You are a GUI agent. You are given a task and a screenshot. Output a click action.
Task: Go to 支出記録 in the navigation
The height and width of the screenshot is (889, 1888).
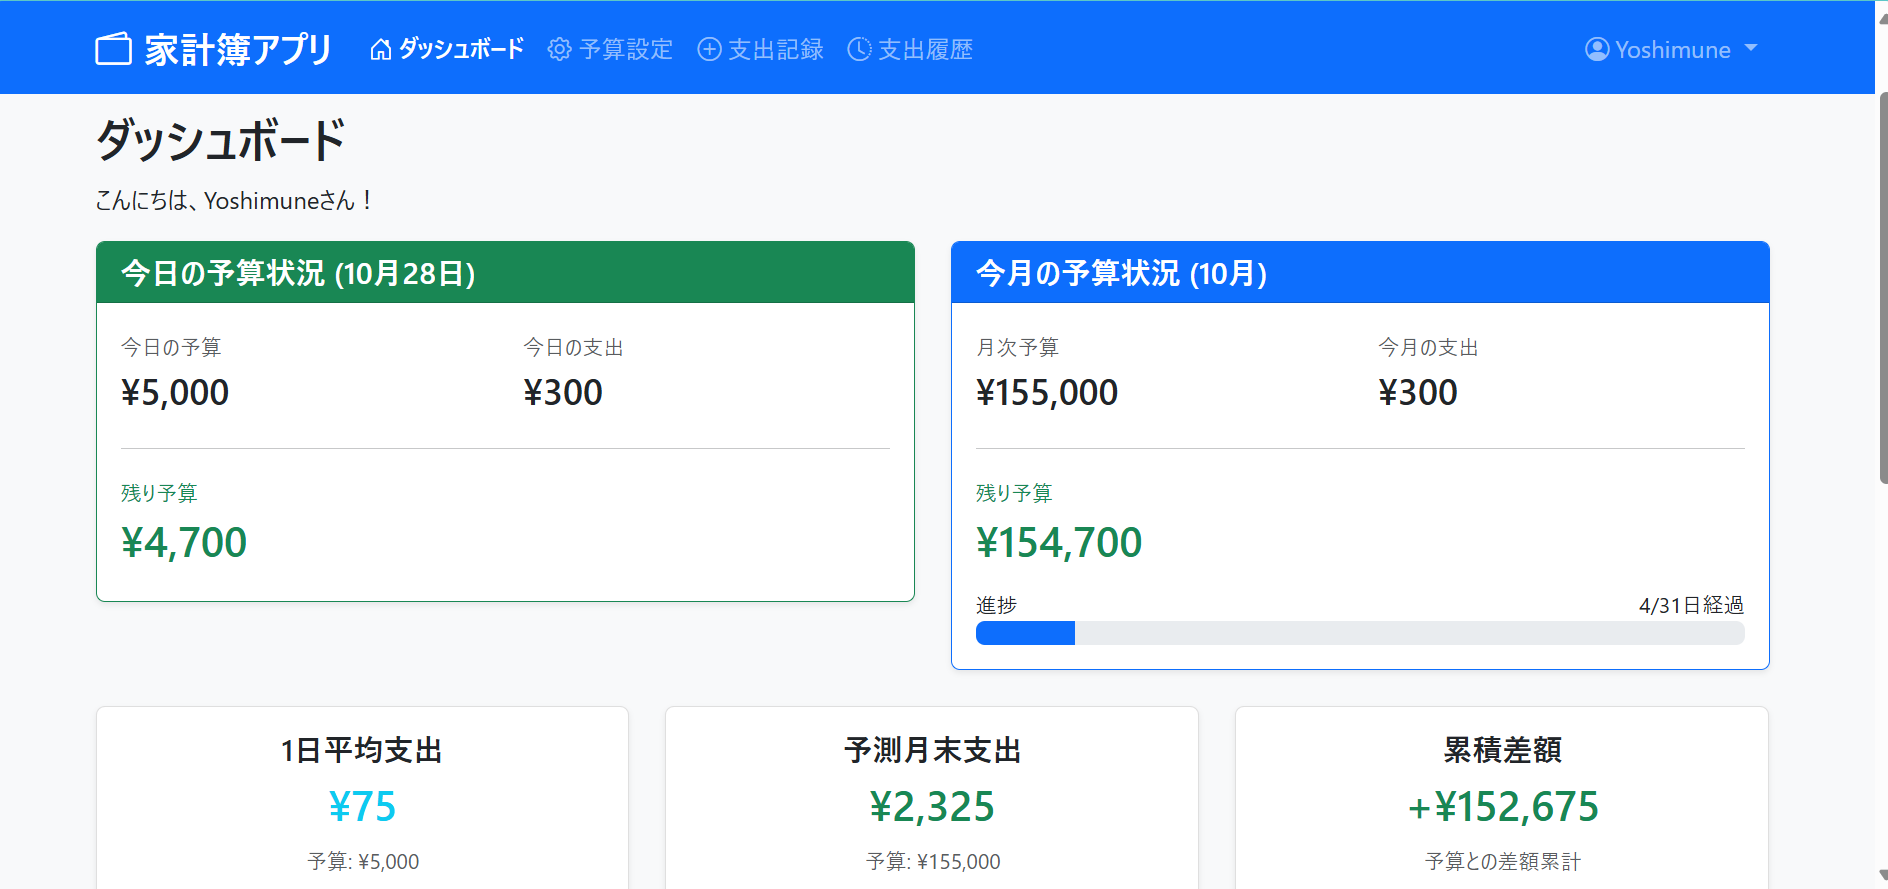[x=760, y=49]
